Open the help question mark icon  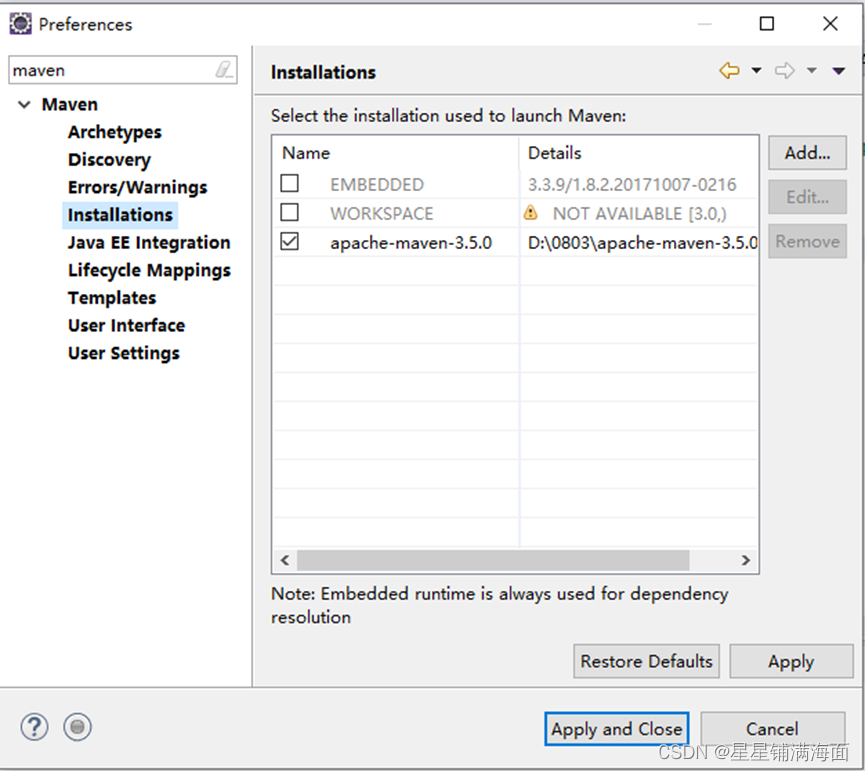34,727
